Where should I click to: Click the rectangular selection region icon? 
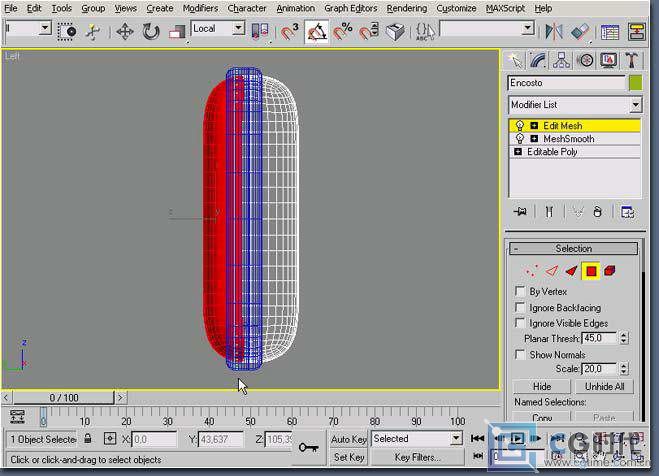click(66, 32)
